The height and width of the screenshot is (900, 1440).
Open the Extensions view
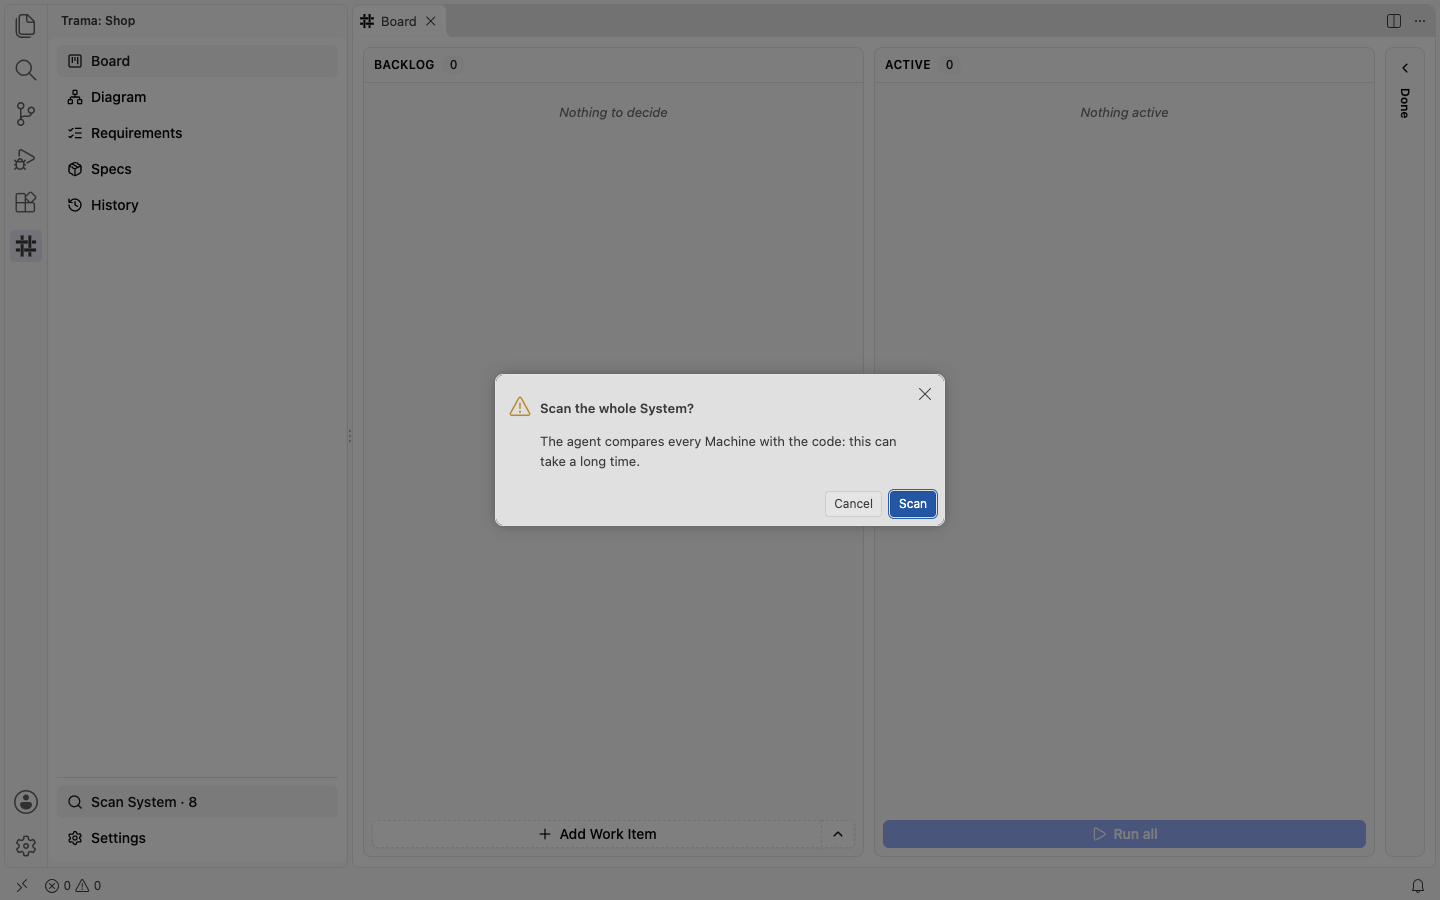[x=26, y=202]
